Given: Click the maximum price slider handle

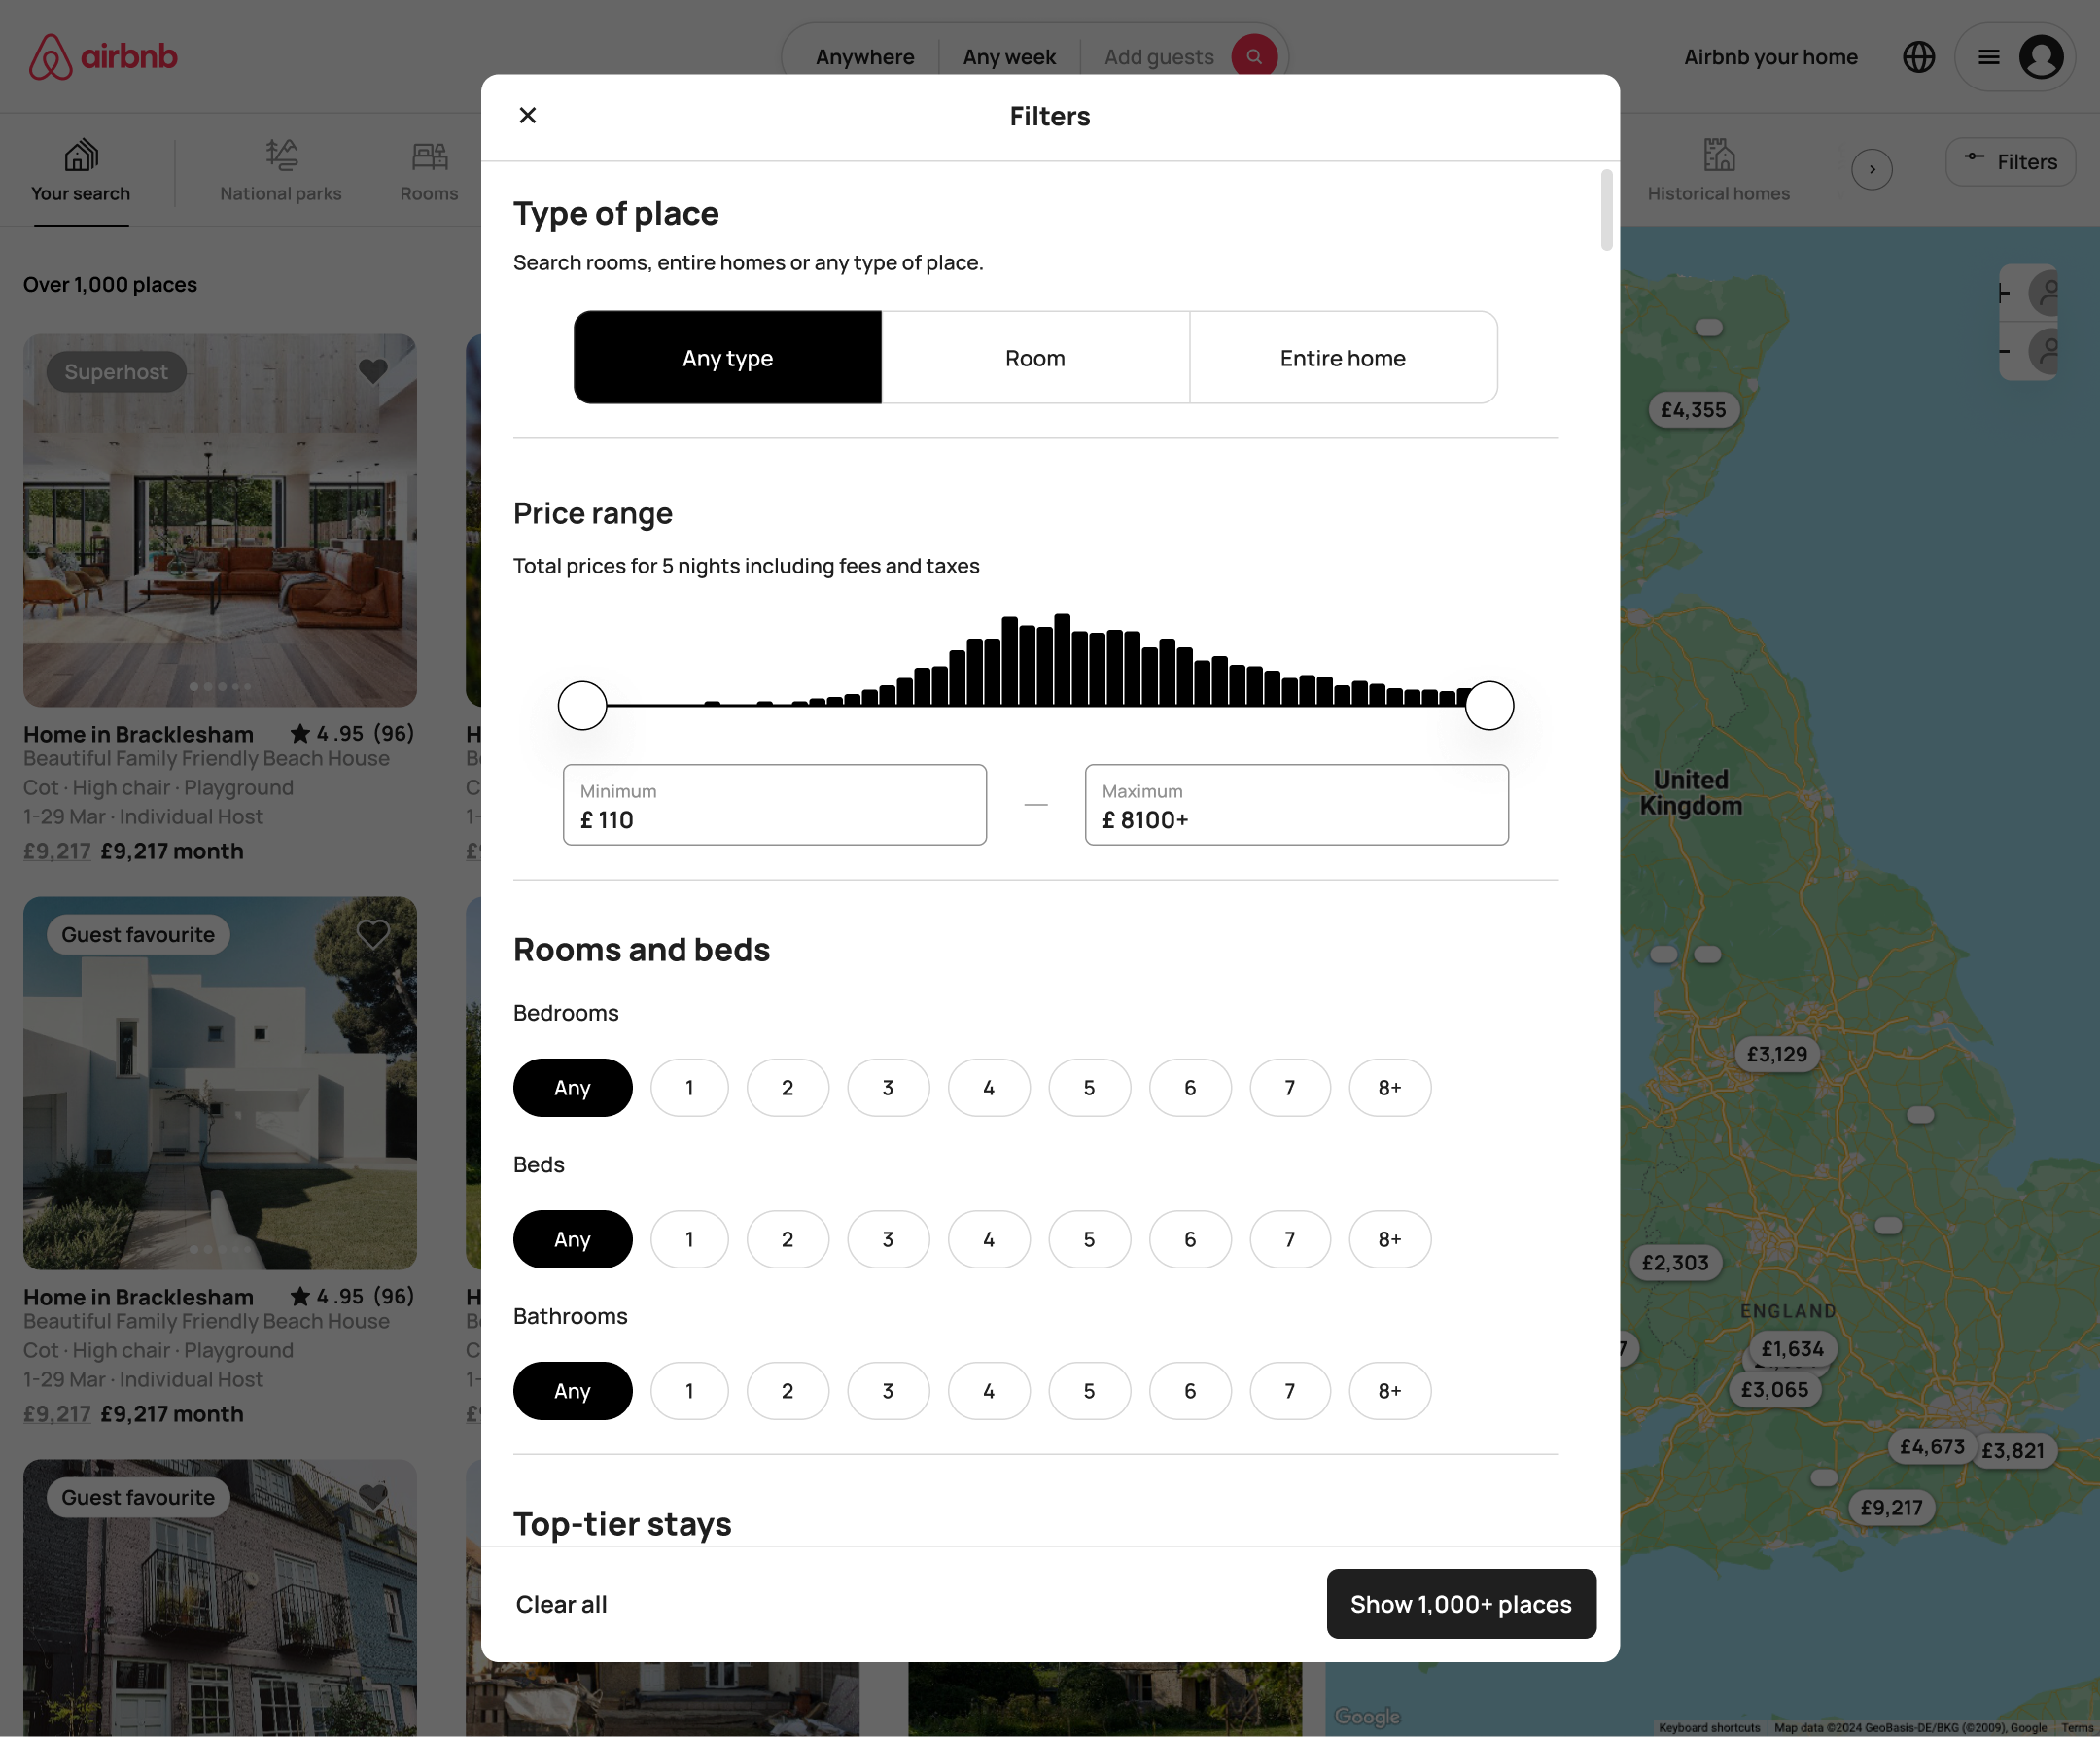Looking at the screenshot, I should (x=1489, y=706).
